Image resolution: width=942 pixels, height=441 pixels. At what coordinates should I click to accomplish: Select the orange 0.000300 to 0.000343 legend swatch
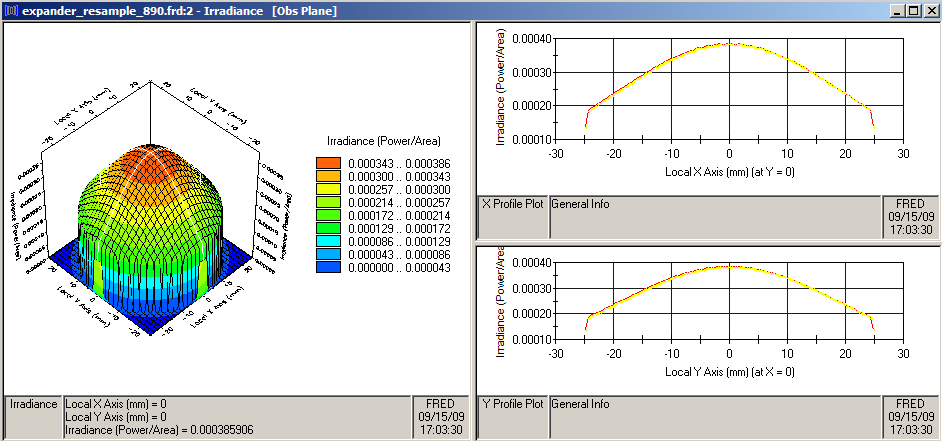point(329,176)
